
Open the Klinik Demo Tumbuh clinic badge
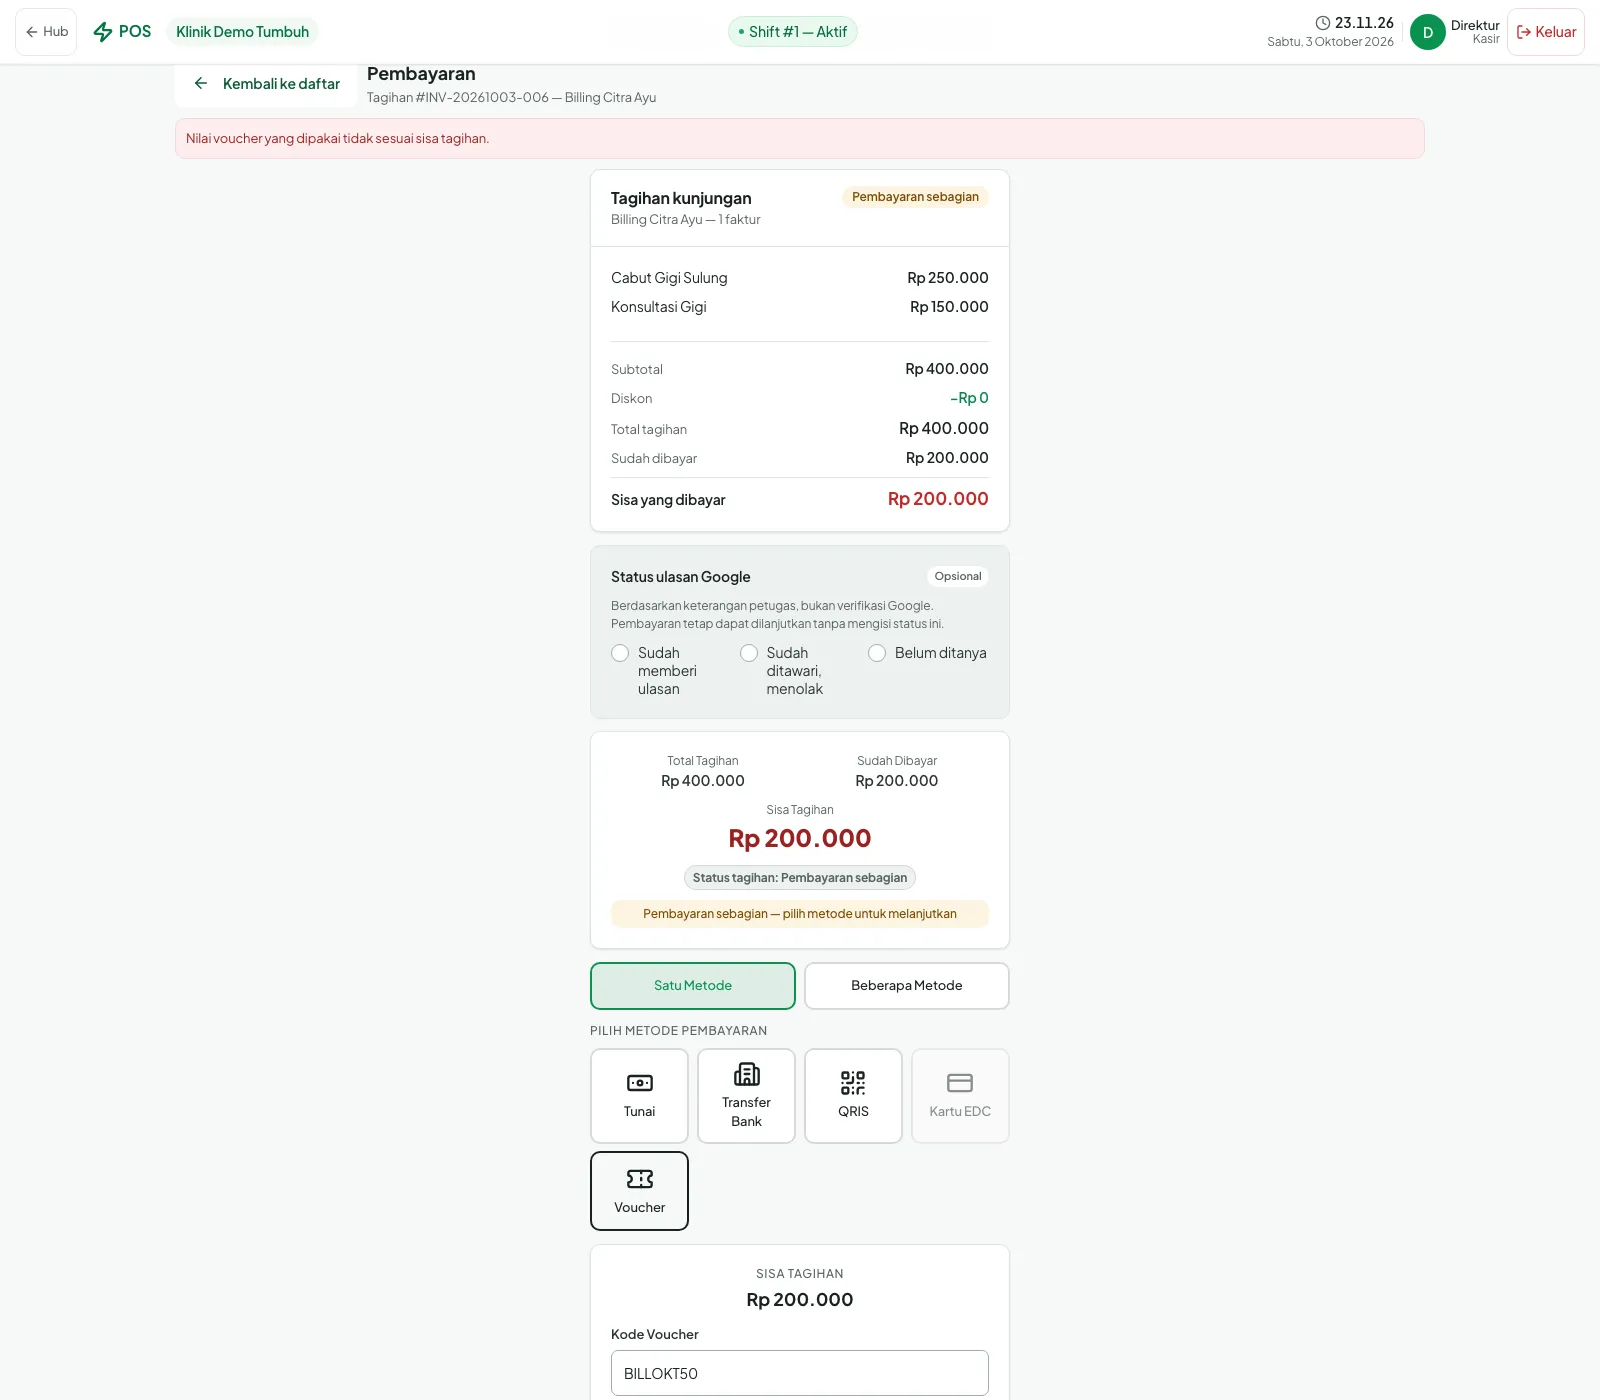242,32
